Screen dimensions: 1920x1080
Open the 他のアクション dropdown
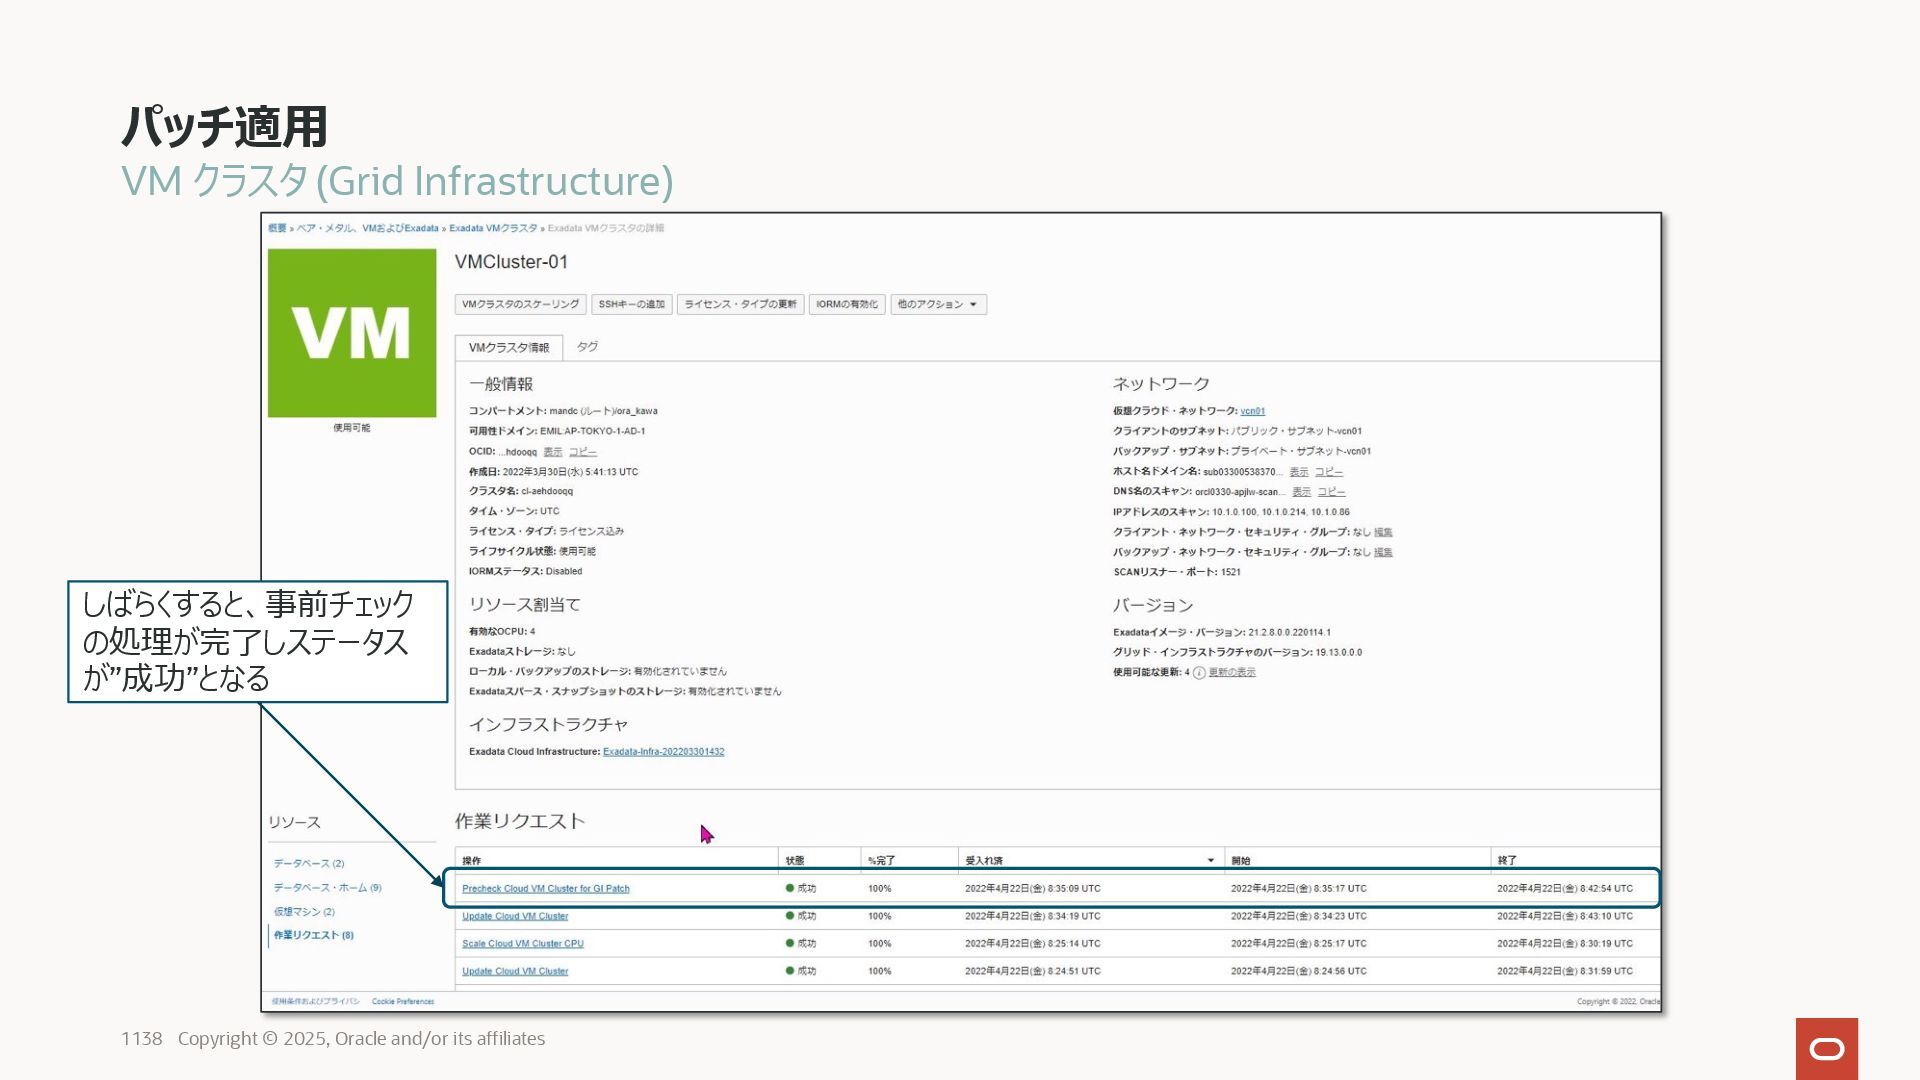click(937, 304)
